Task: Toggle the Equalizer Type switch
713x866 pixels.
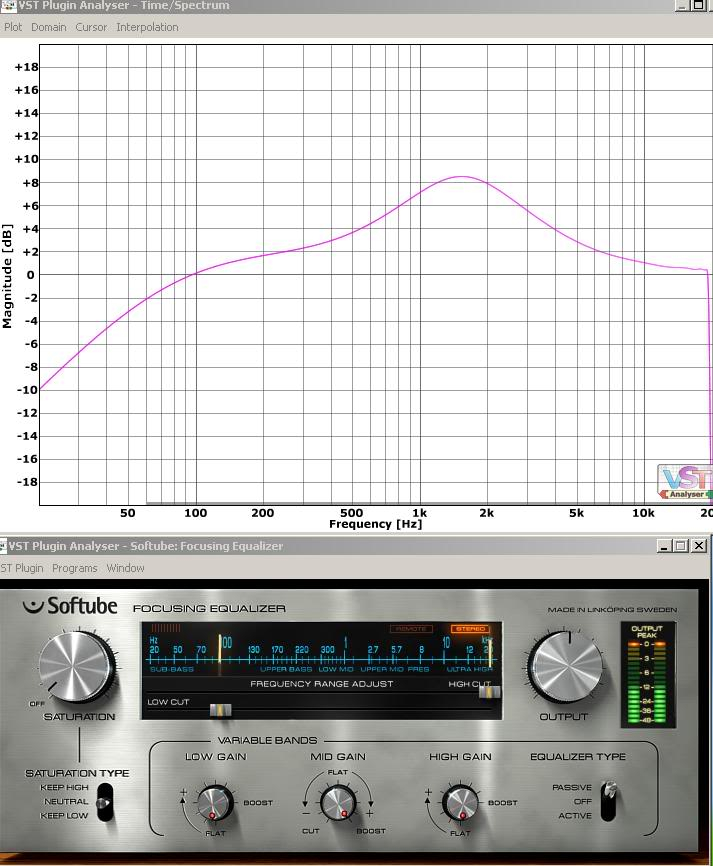Action: (x=609, y=801)
